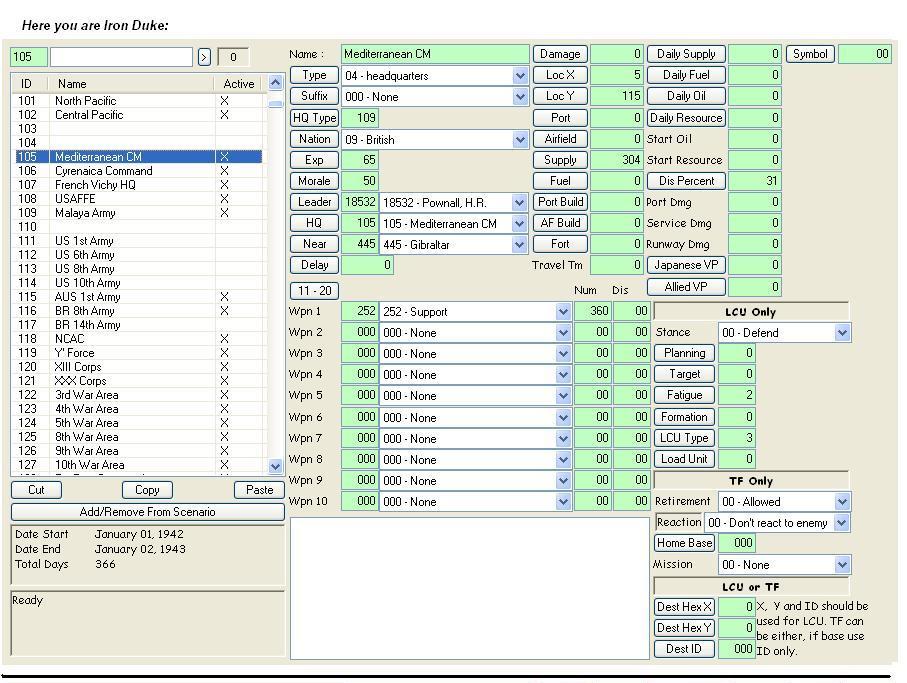Click the Damage button
This screenshot has width=907, height=683.
[560, 54]
